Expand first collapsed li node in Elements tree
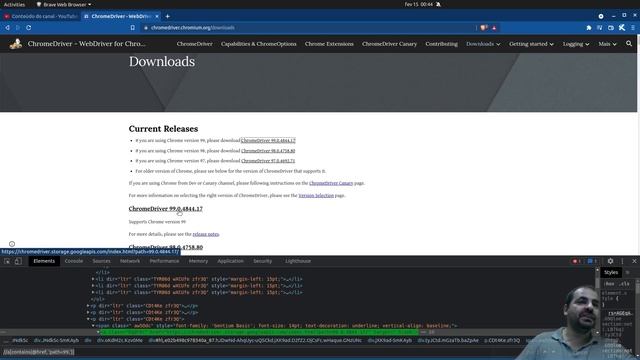This screenshot has height=360, width=640. point(93,279)
